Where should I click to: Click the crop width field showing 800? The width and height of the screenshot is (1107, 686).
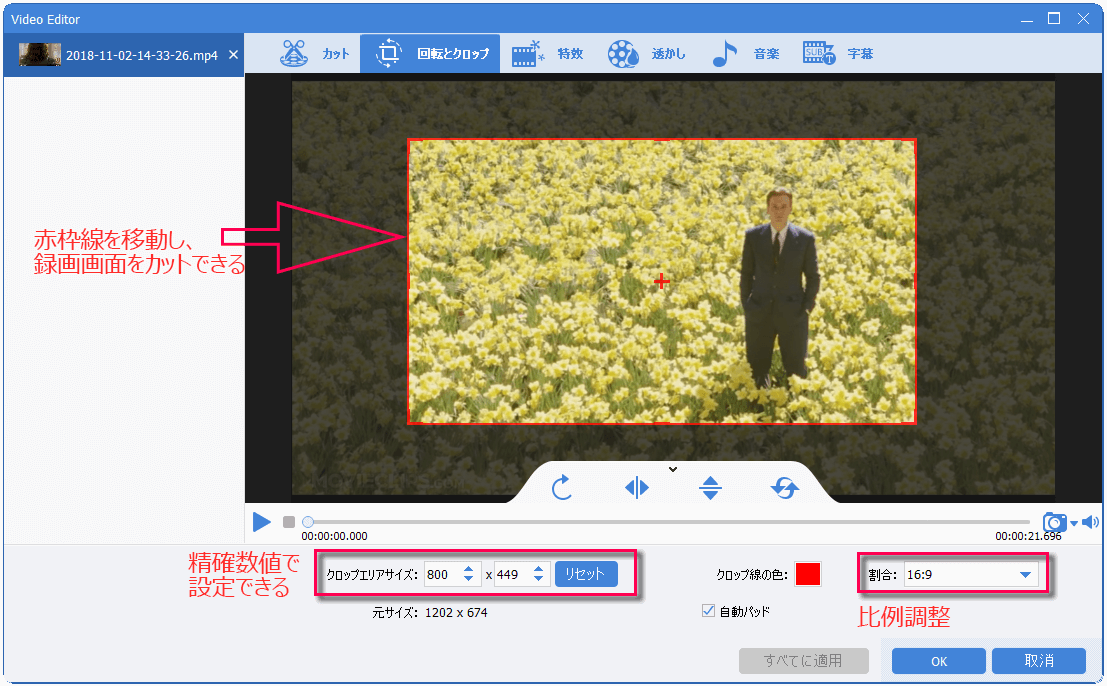(x=441, y=574)
